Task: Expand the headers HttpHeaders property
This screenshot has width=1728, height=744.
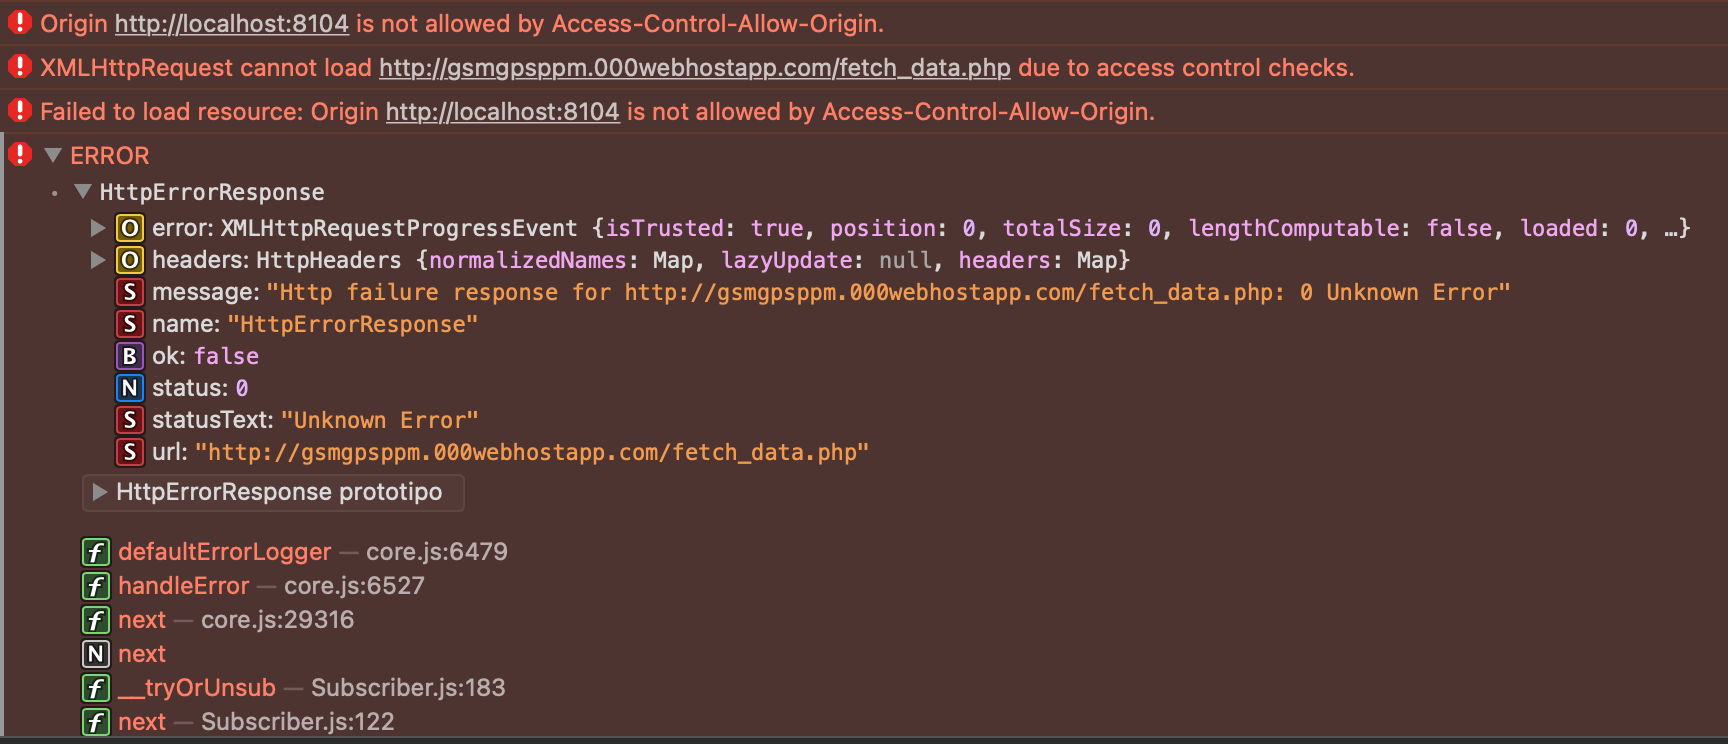Action: [97, 259]
